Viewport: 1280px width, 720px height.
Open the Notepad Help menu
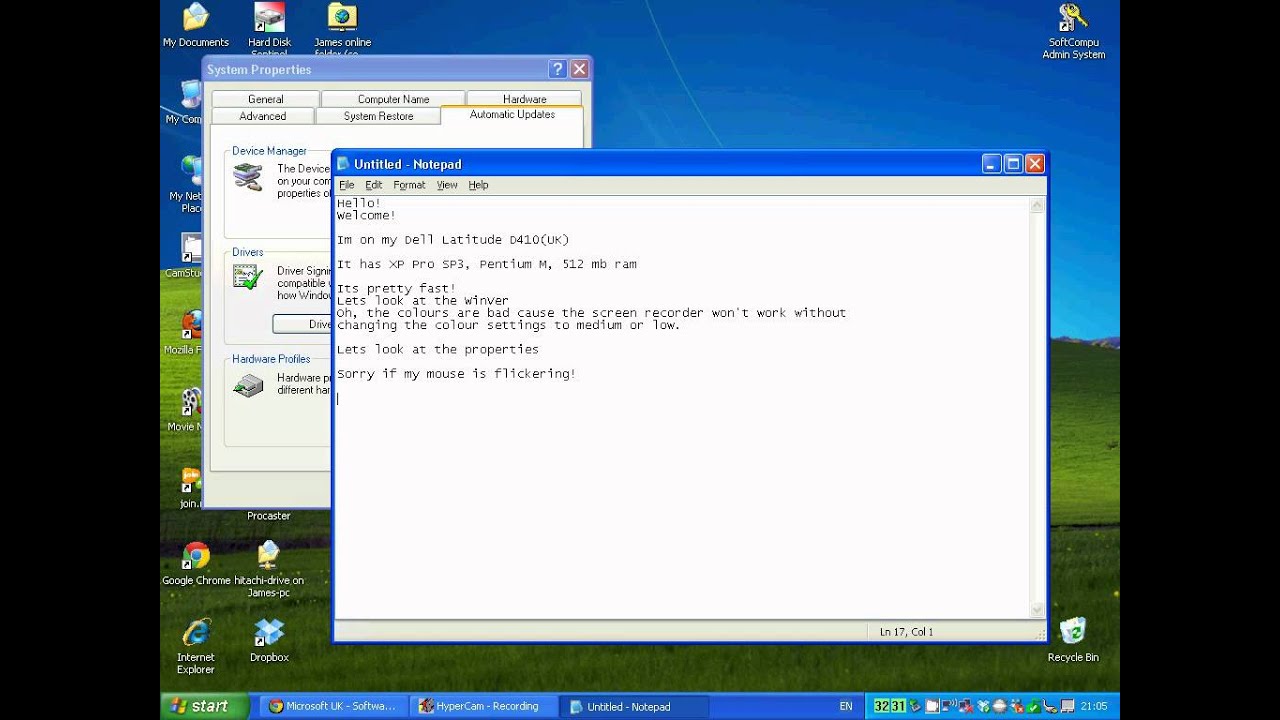pos(478,185)
